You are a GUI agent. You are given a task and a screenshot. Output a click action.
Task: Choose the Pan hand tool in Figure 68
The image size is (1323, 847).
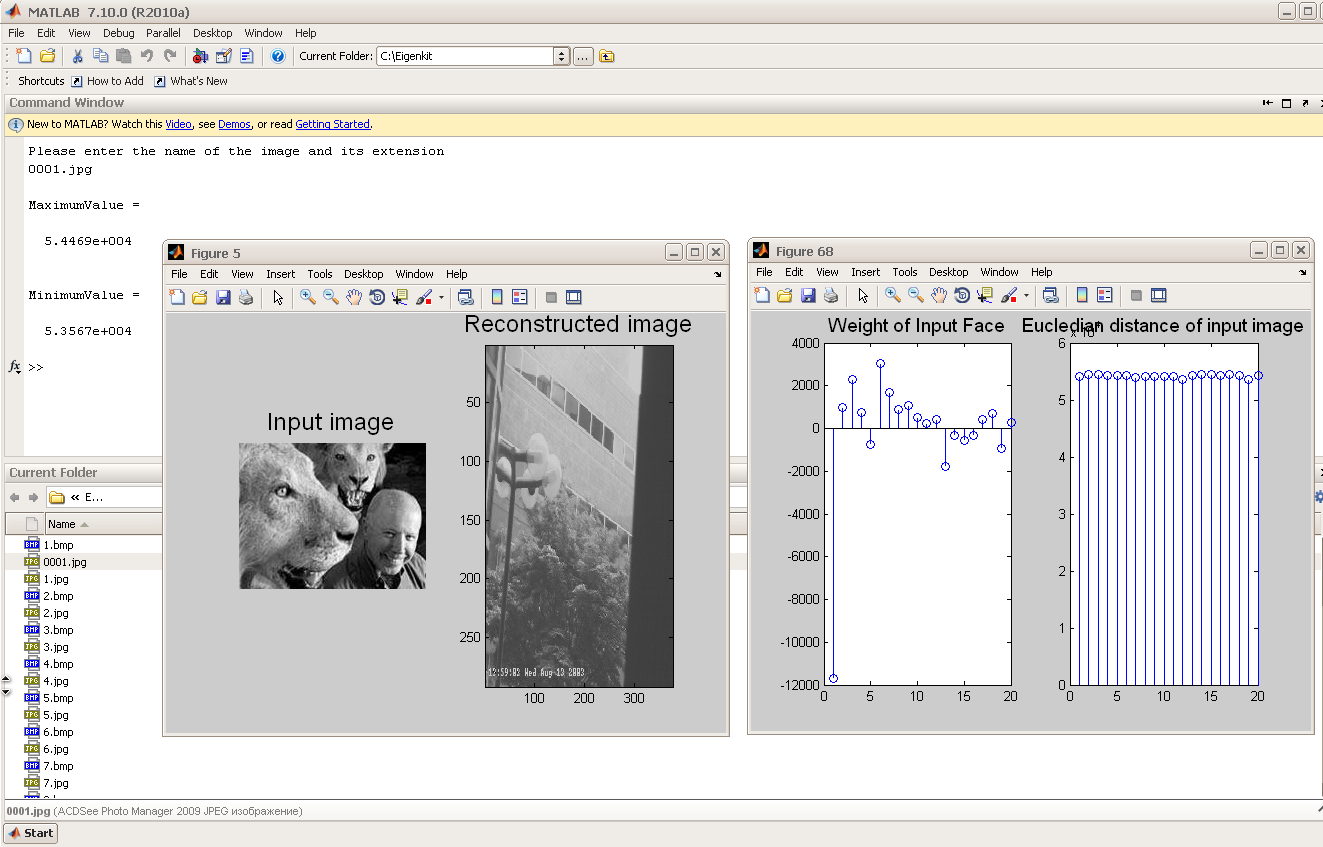coord(939,295)
